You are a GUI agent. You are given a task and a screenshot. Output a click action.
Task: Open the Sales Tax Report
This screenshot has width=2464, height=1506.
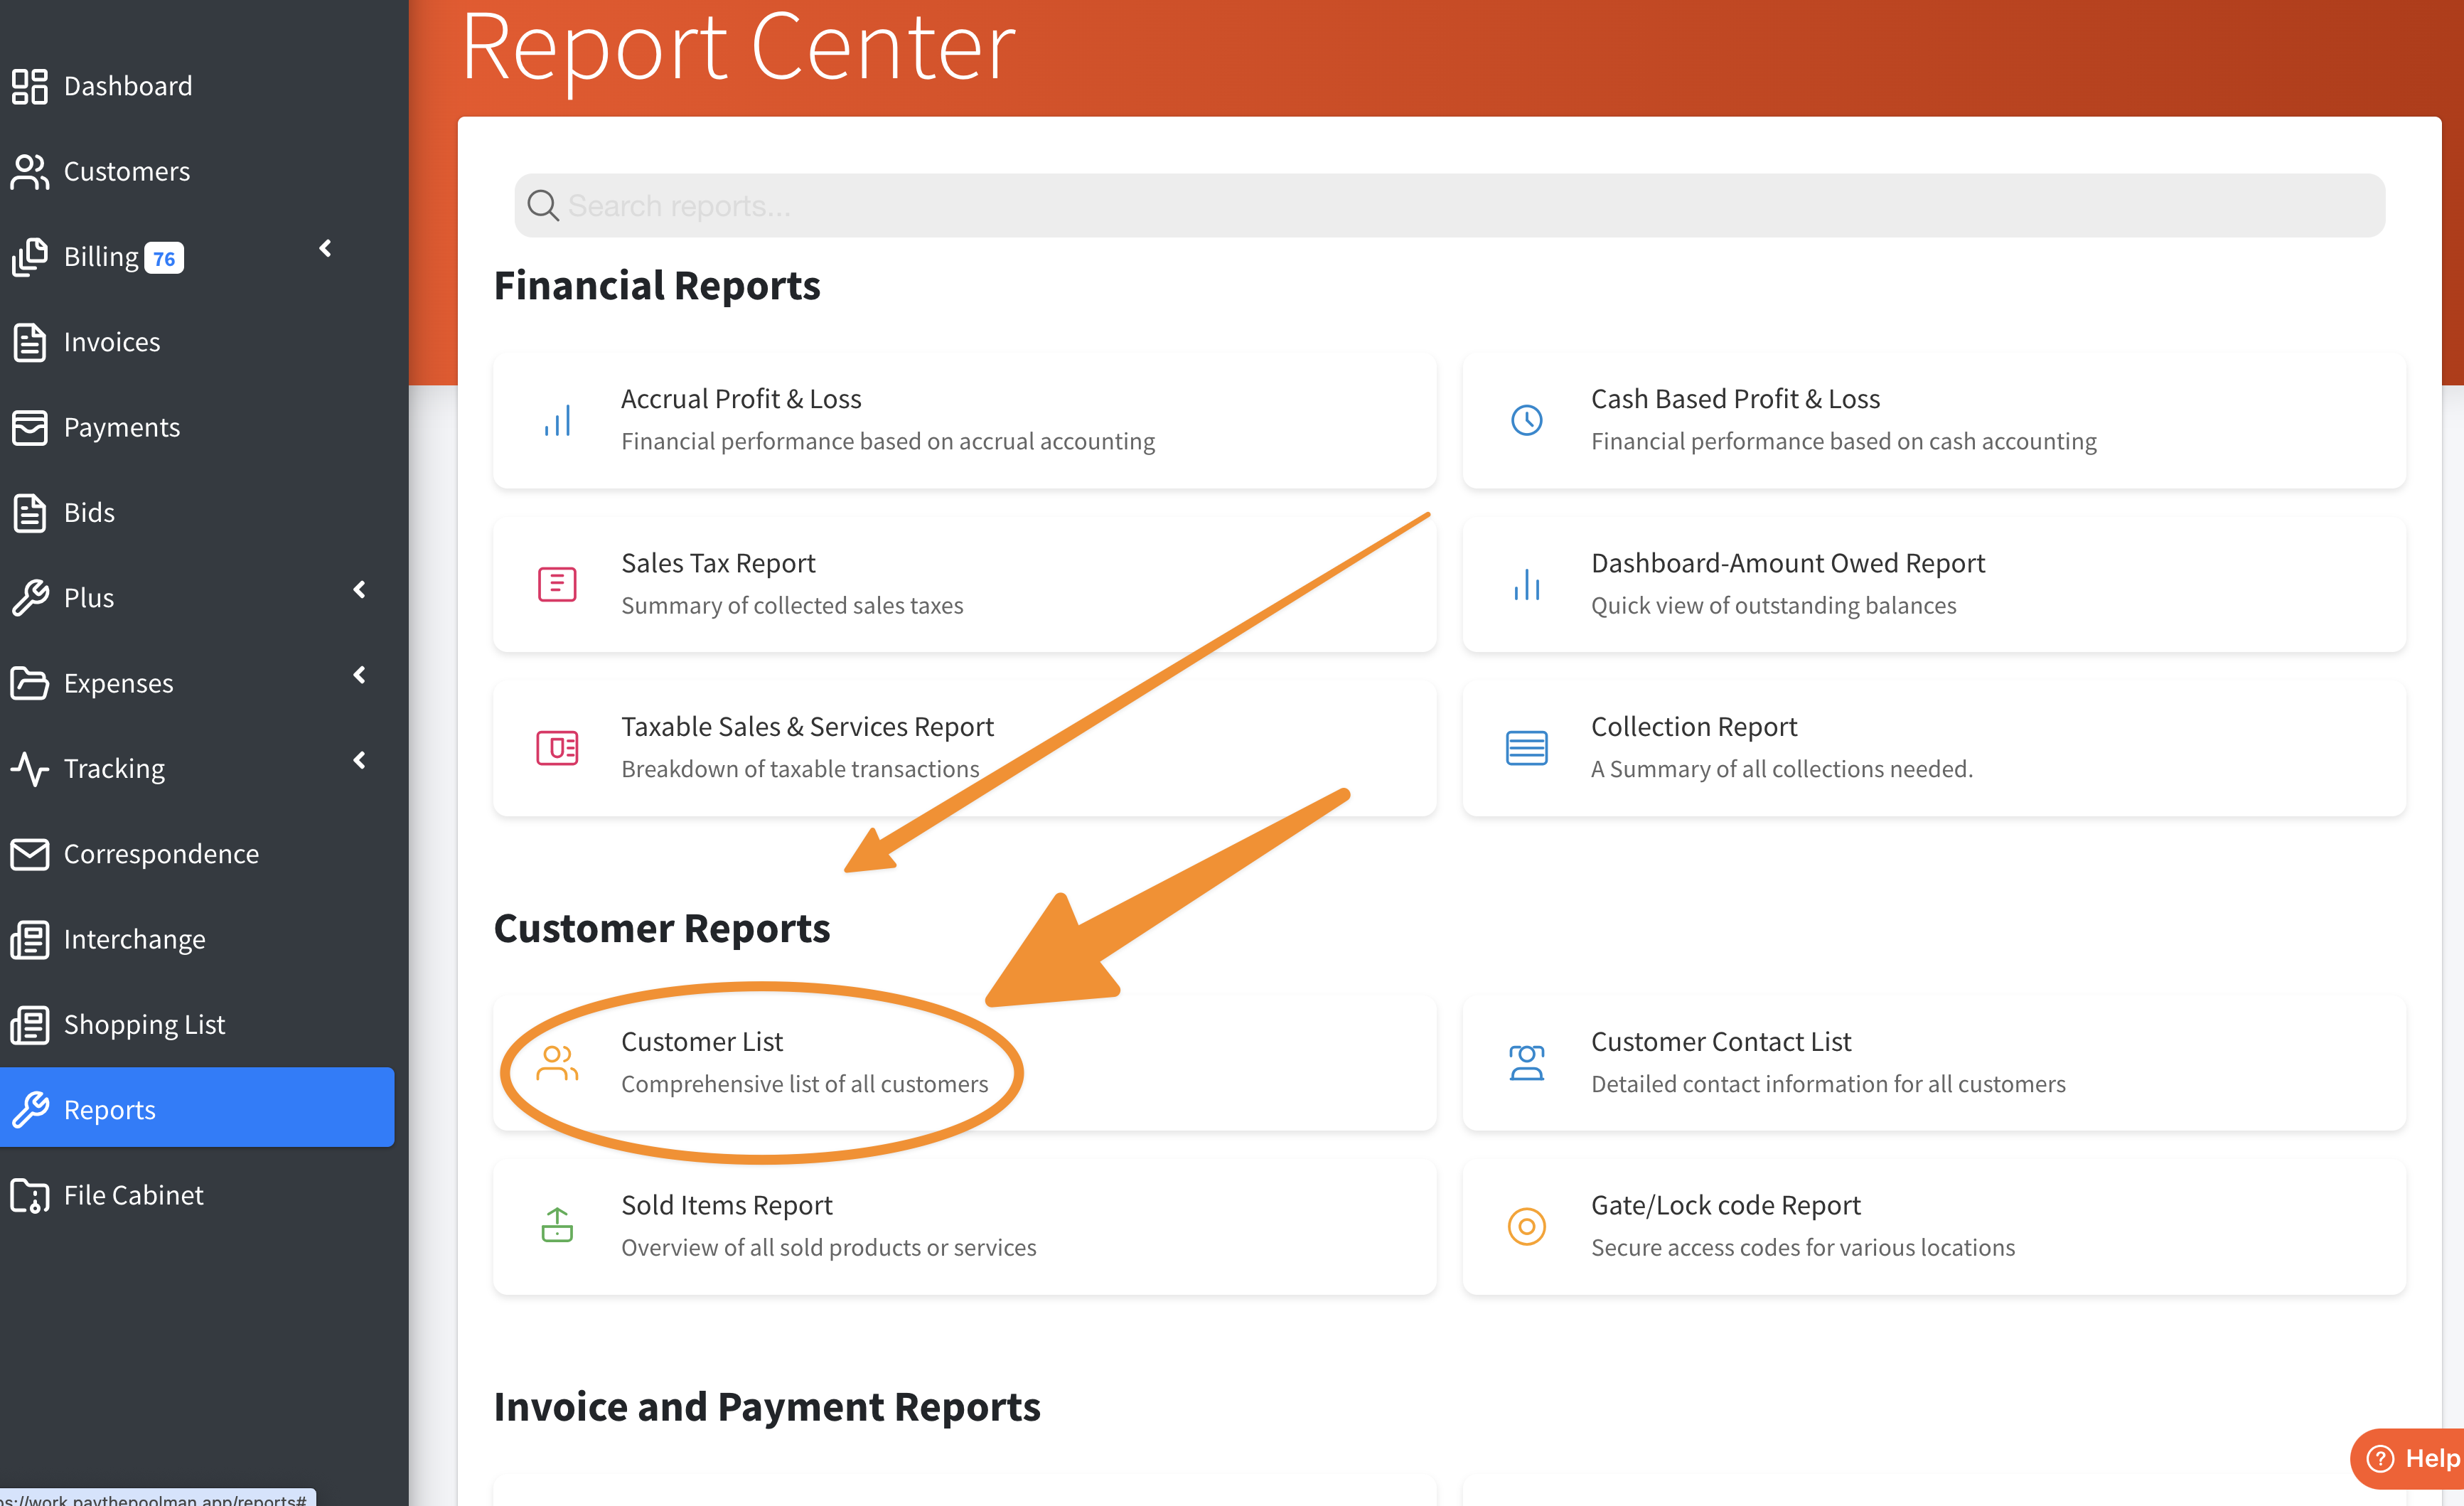tap(718, 563)
